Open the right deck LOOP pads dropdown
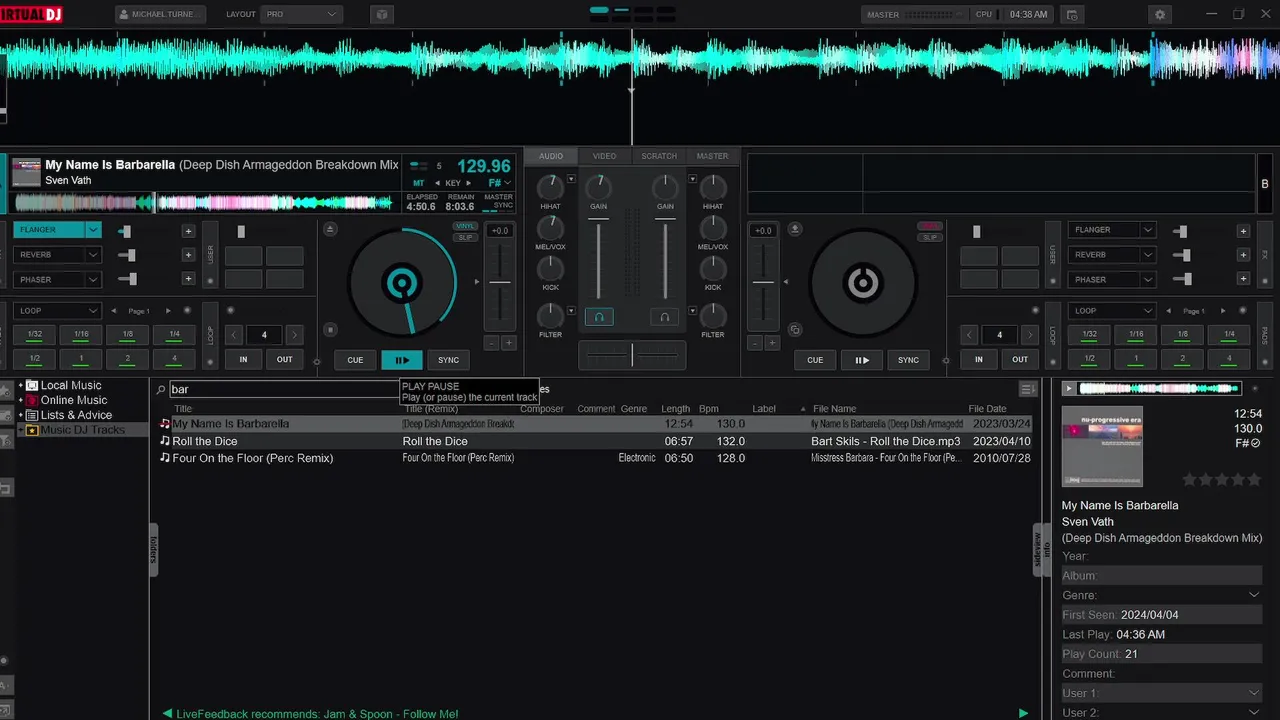The height and width of the screenshot is (720, 1280). coord(1112,311)
